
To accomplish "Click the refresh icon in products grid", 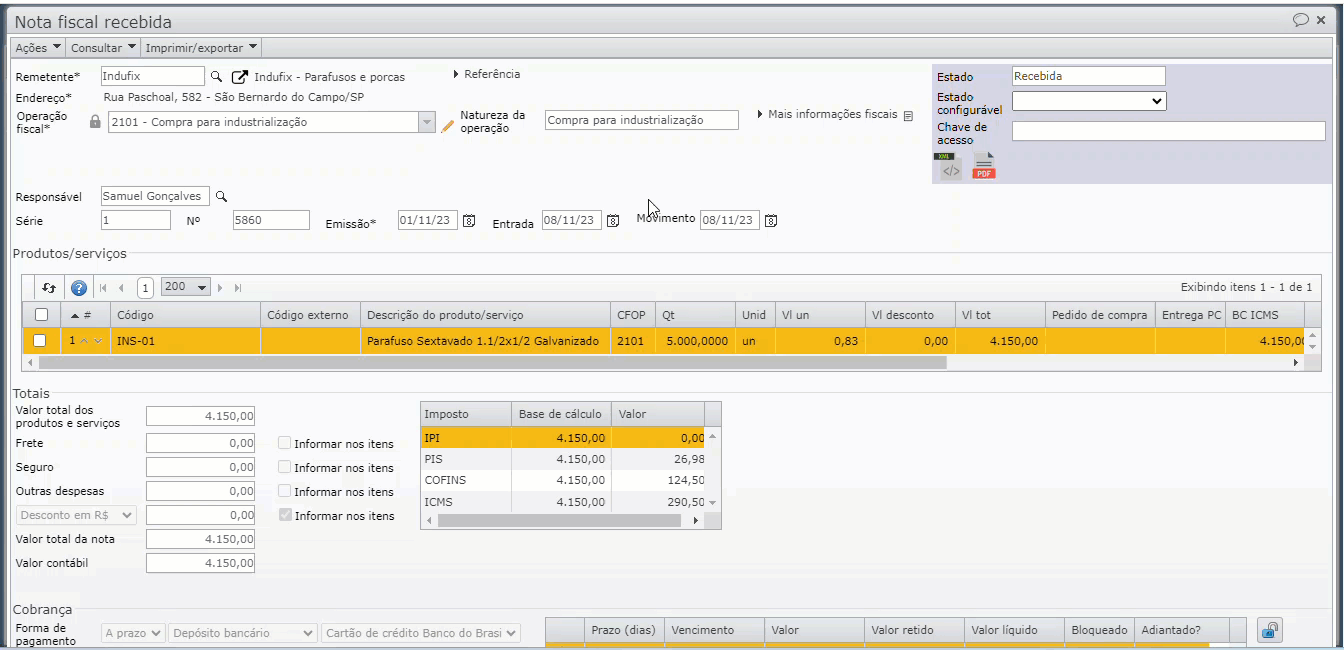I will click(x=49, y=287).
